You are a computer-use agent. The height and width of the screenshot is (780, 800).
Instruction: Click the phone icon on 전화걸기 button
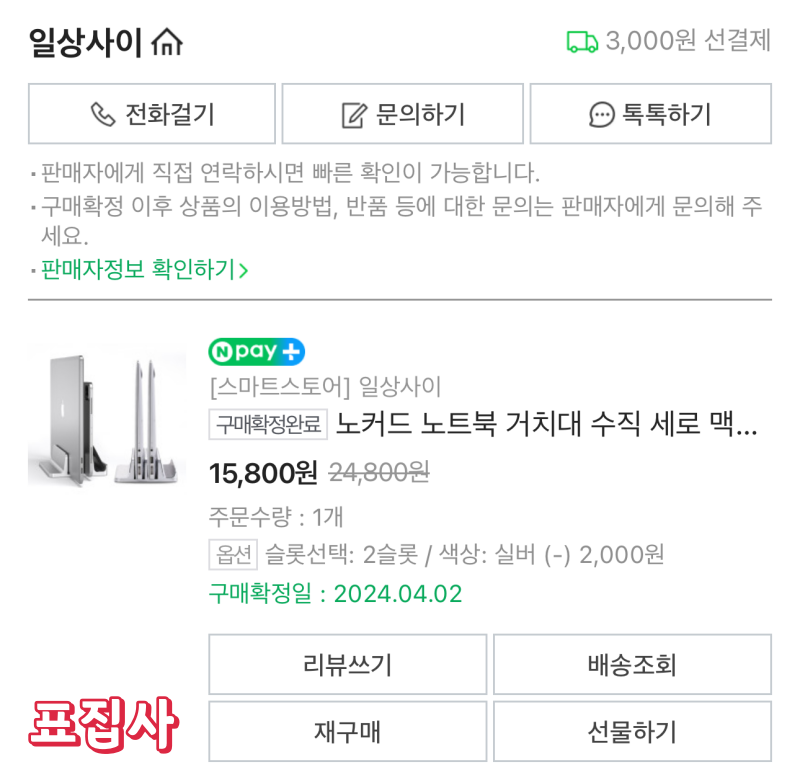pyautogui.click(x=103, y=113)
